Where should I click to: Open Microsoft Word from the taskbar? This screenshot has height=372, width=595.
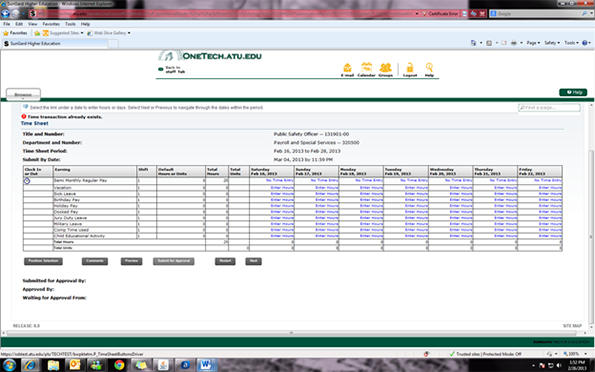(206, 365)
